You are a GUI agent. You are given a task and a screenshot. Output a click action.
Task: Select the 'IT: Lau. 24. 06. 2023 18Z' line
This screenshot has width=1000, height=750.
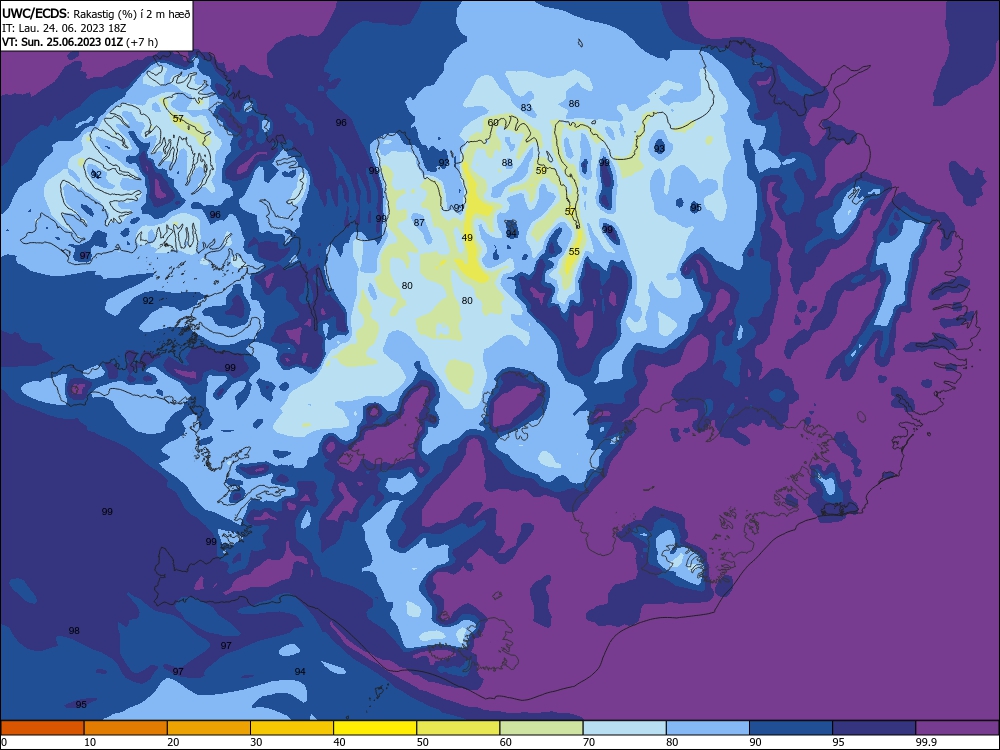click(x=64, y=28)
